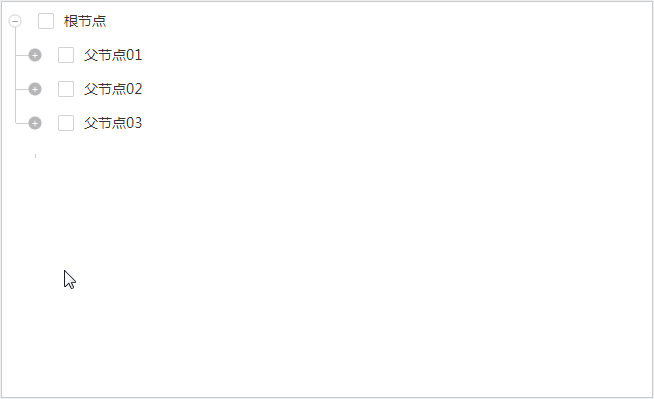654x399 pixels.
Task: Enable the 父节点02 checkbox
Action: coord(66,89)
